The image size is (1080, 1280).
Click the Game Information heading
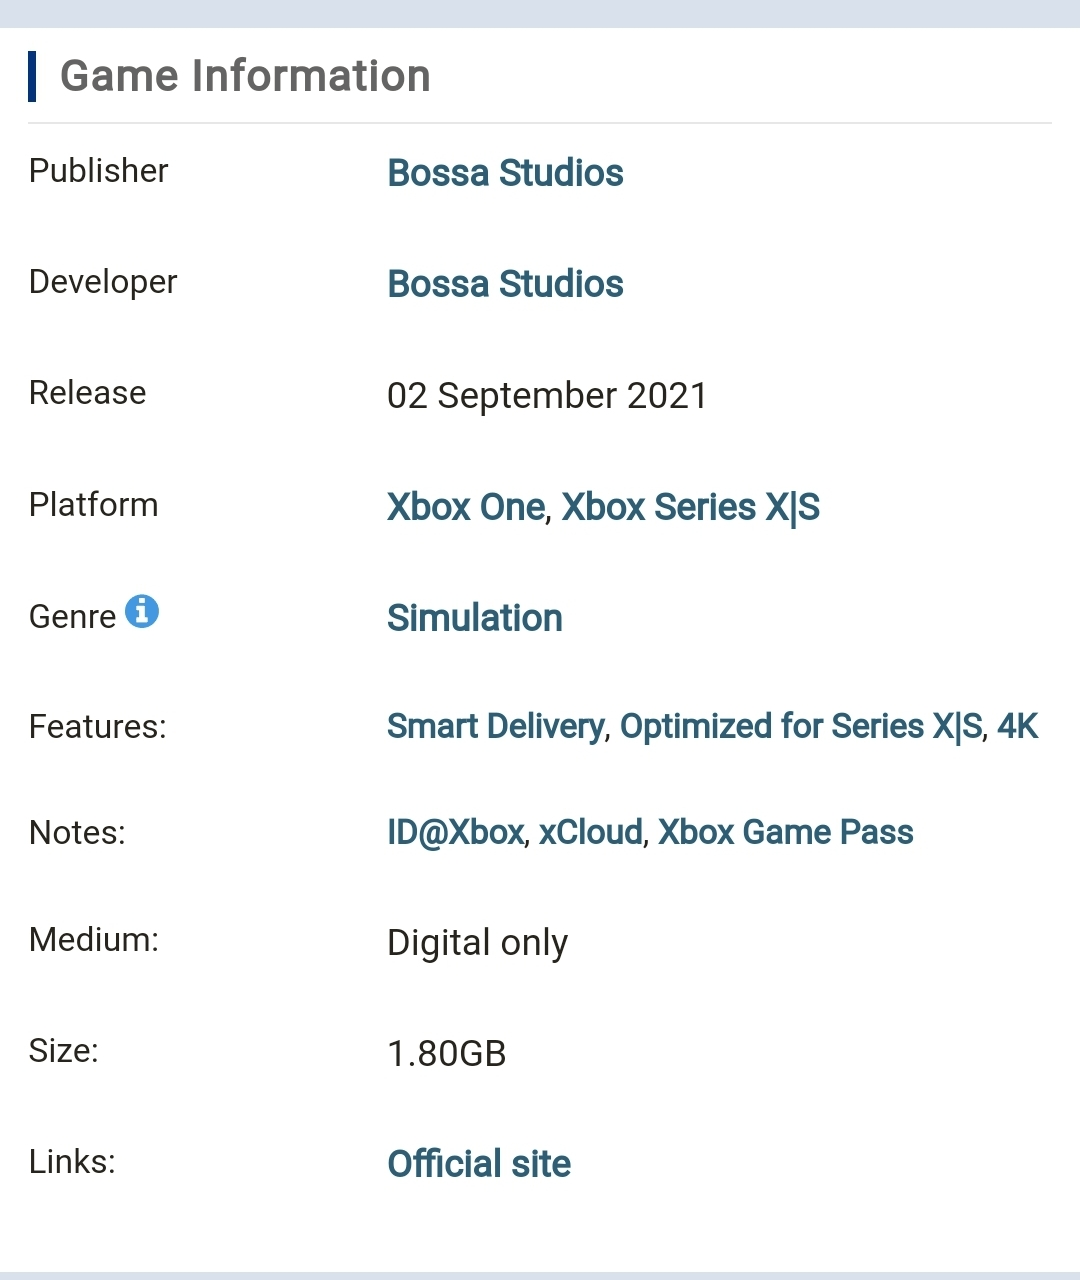pyautogui.click(x=245, y=76)
